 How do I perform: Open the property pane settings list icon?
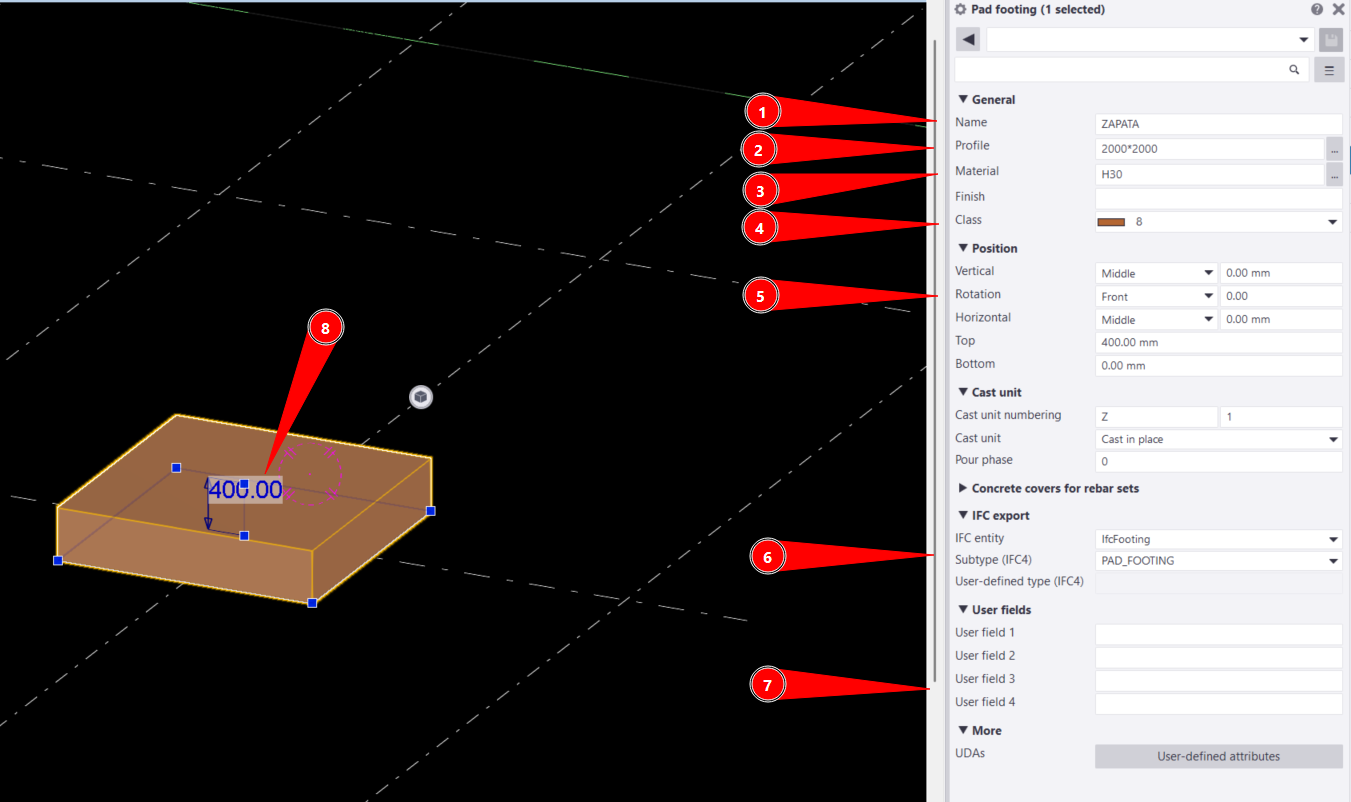coord(1329,70)
